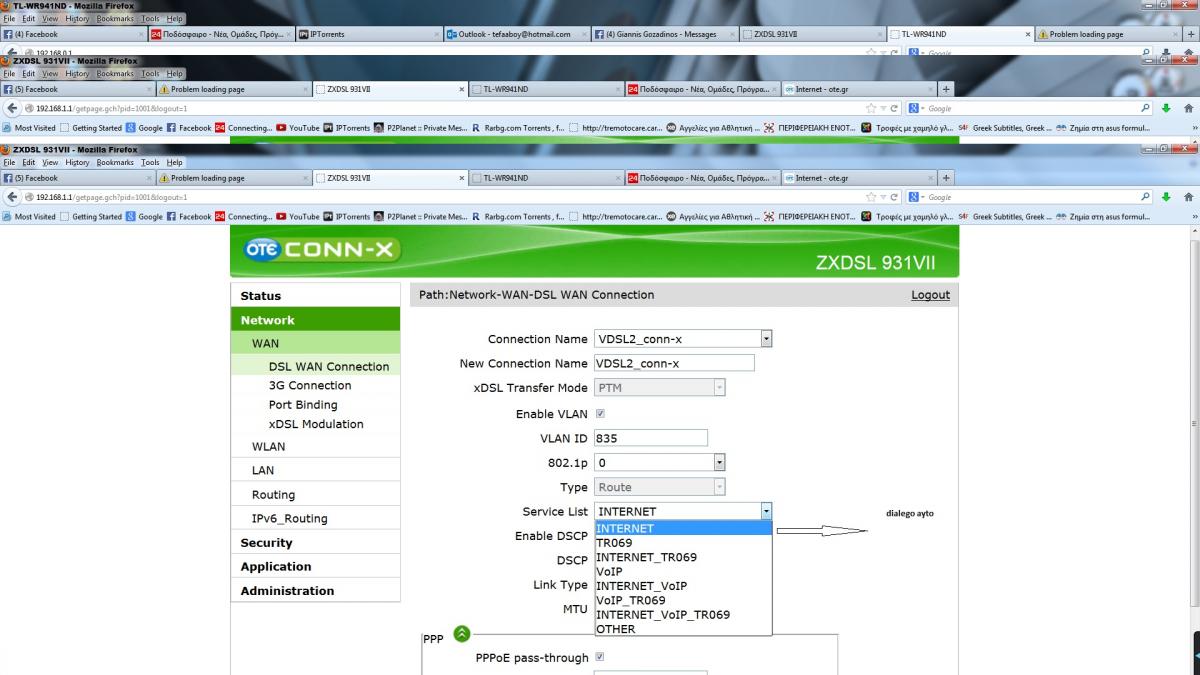Open Port Binding page in sidebar
This screenshot has height=675, width=1200.
click(303, 405)
